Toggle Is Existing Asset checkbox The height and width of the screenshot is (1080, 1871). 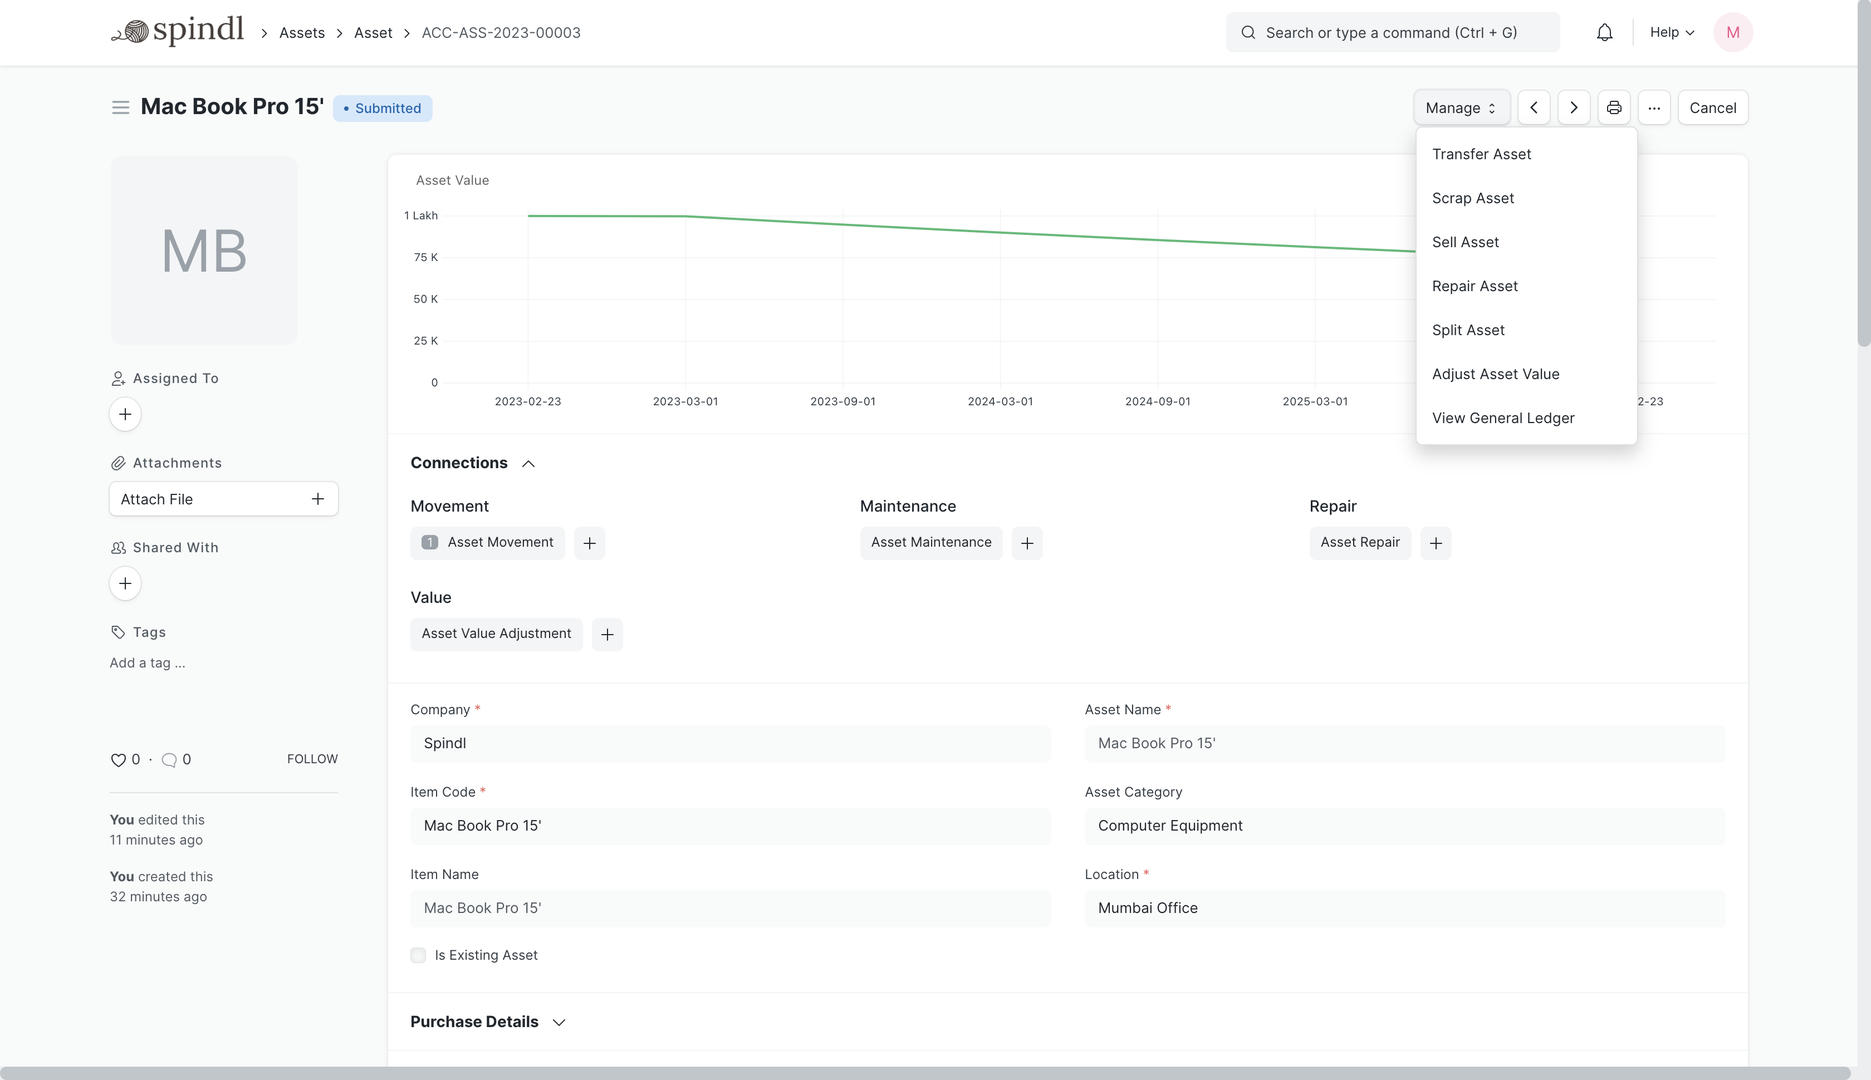click(x=418, y=956)
